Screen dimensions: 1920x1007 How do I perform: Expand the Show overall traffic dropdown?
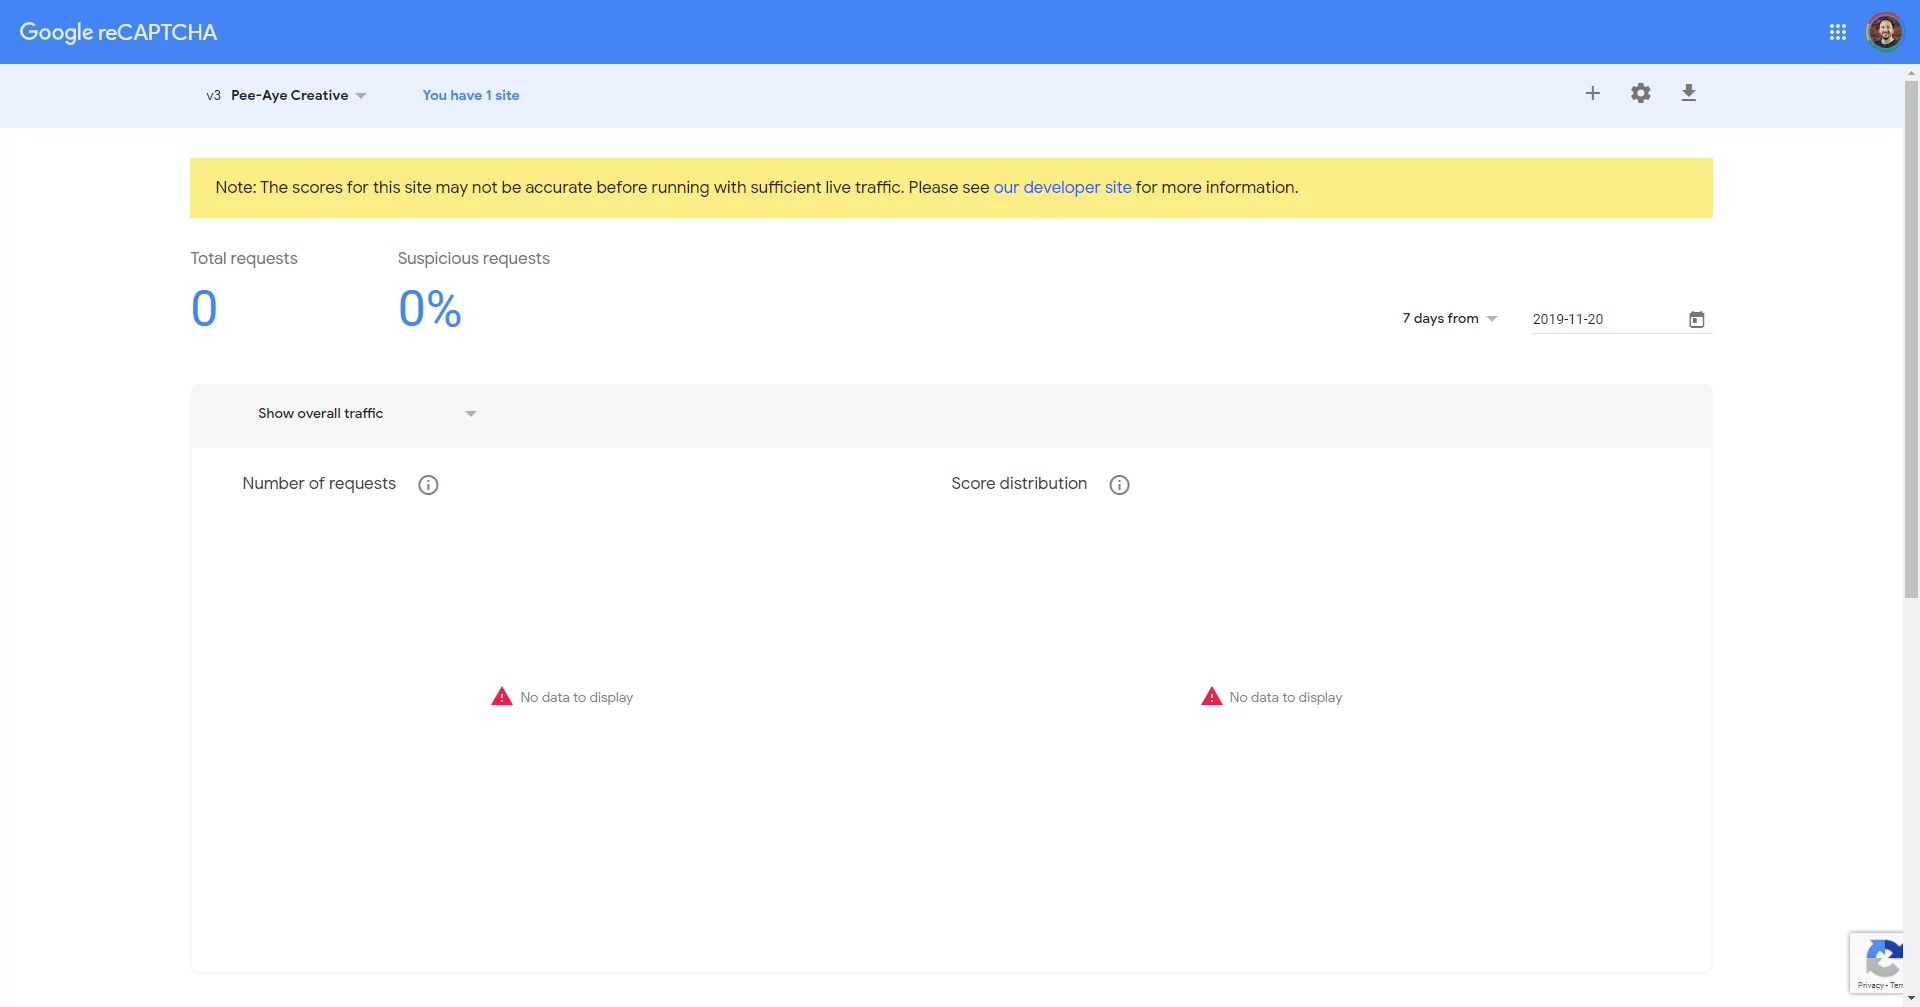366,413
